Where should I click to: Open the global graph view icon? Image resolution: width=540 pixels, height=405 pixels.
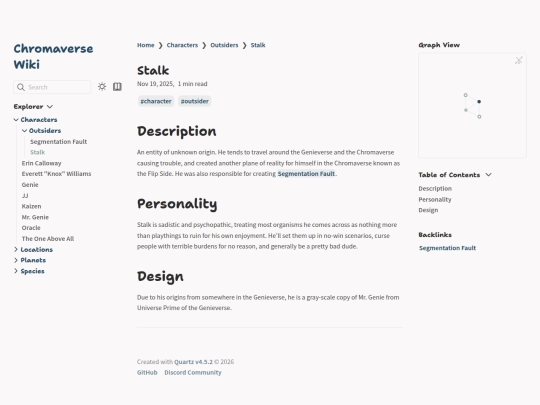coord(519,60)
